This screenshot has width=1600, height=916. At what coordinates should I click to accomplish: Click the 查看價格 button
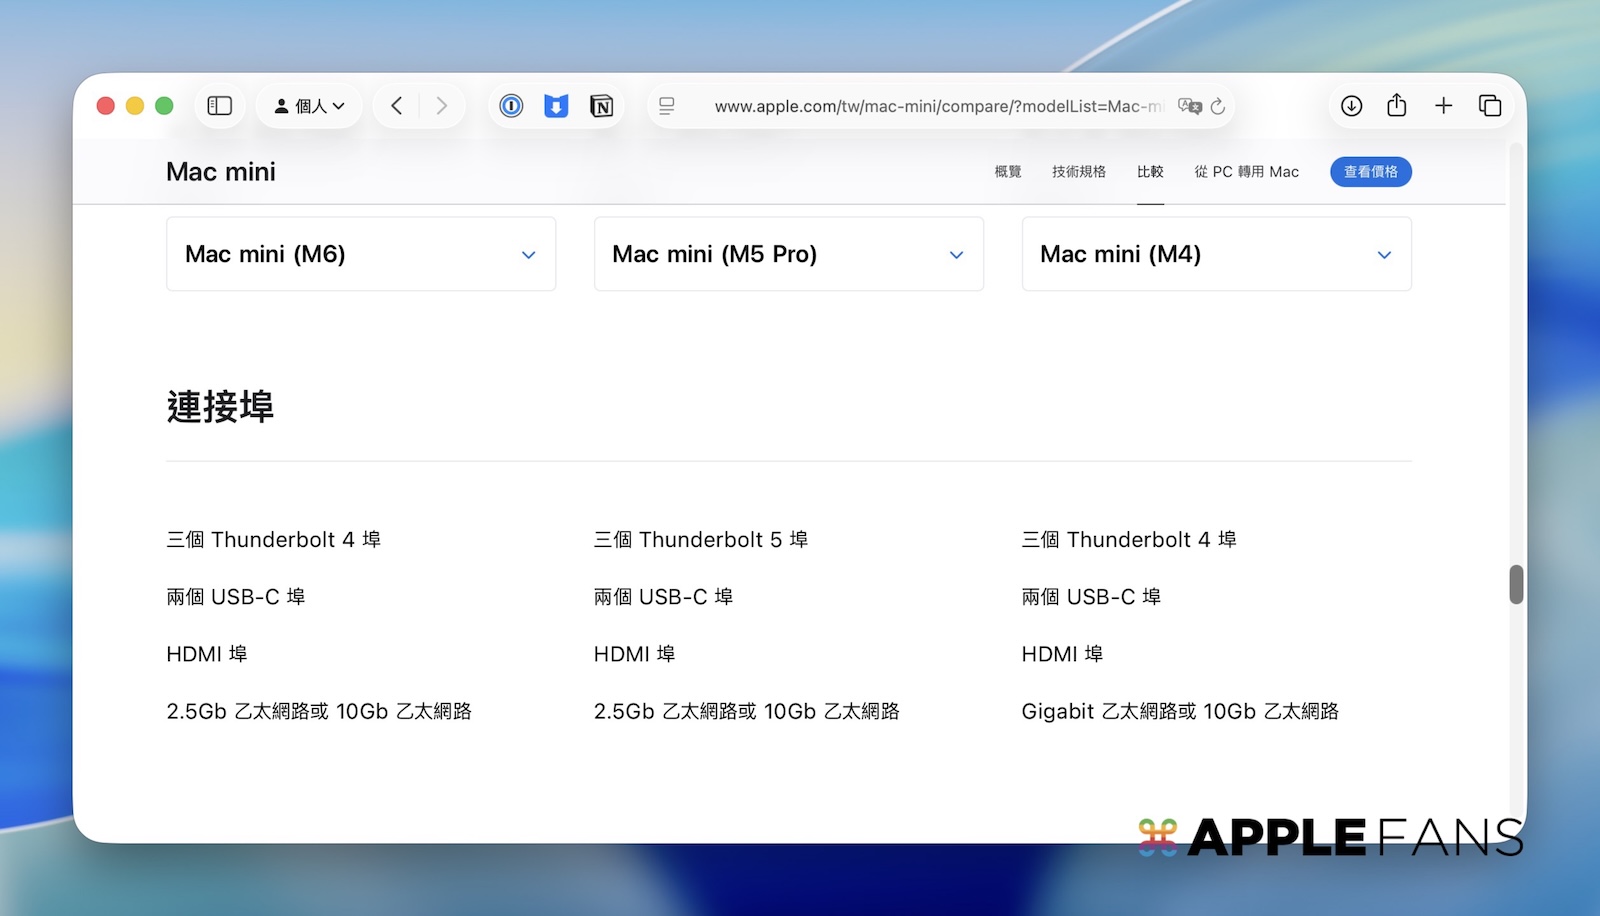(x=1371, y=172)
